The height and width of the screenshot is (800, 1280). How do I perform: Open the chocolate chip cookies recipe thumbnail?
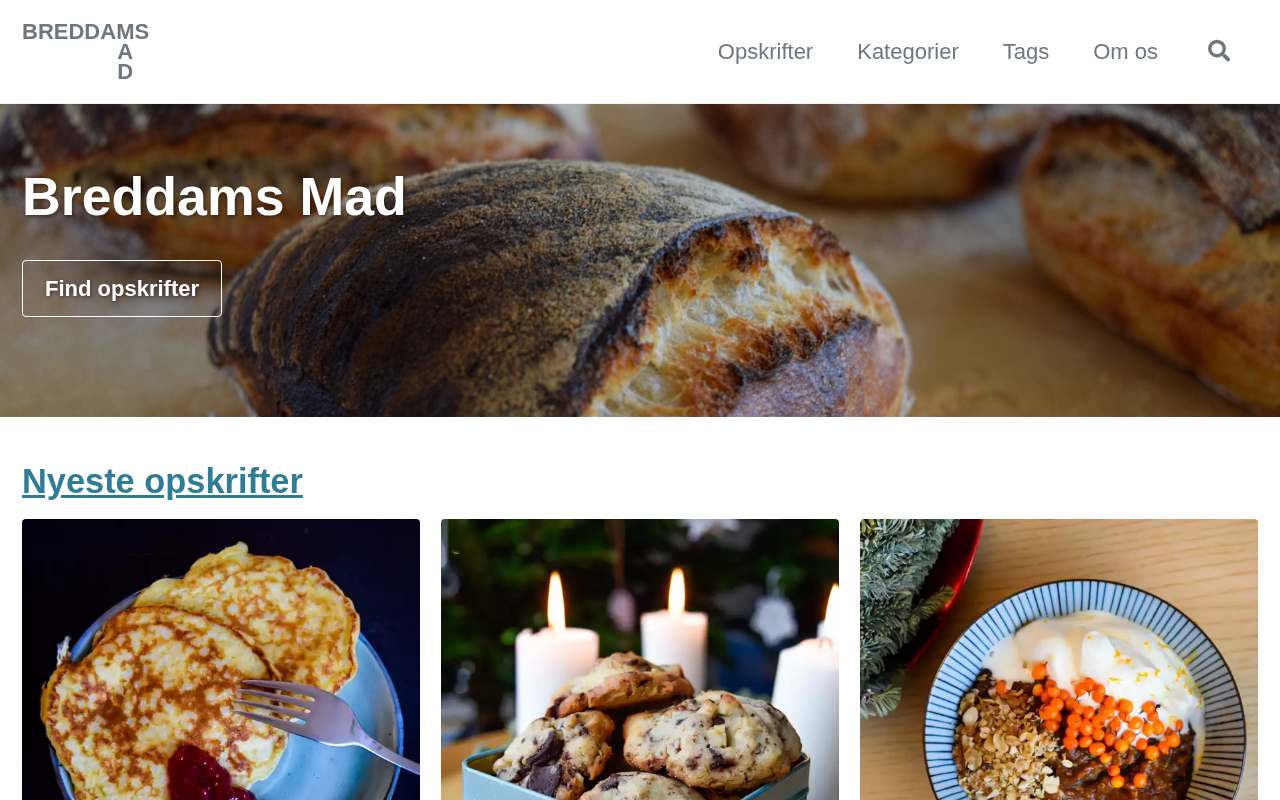[x=640, y=660]
